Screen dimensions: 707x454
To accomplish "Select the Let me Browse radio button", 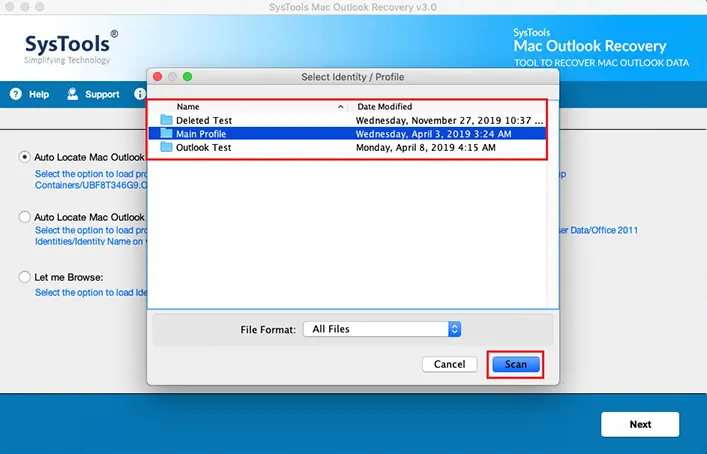I will click(24, 277).
